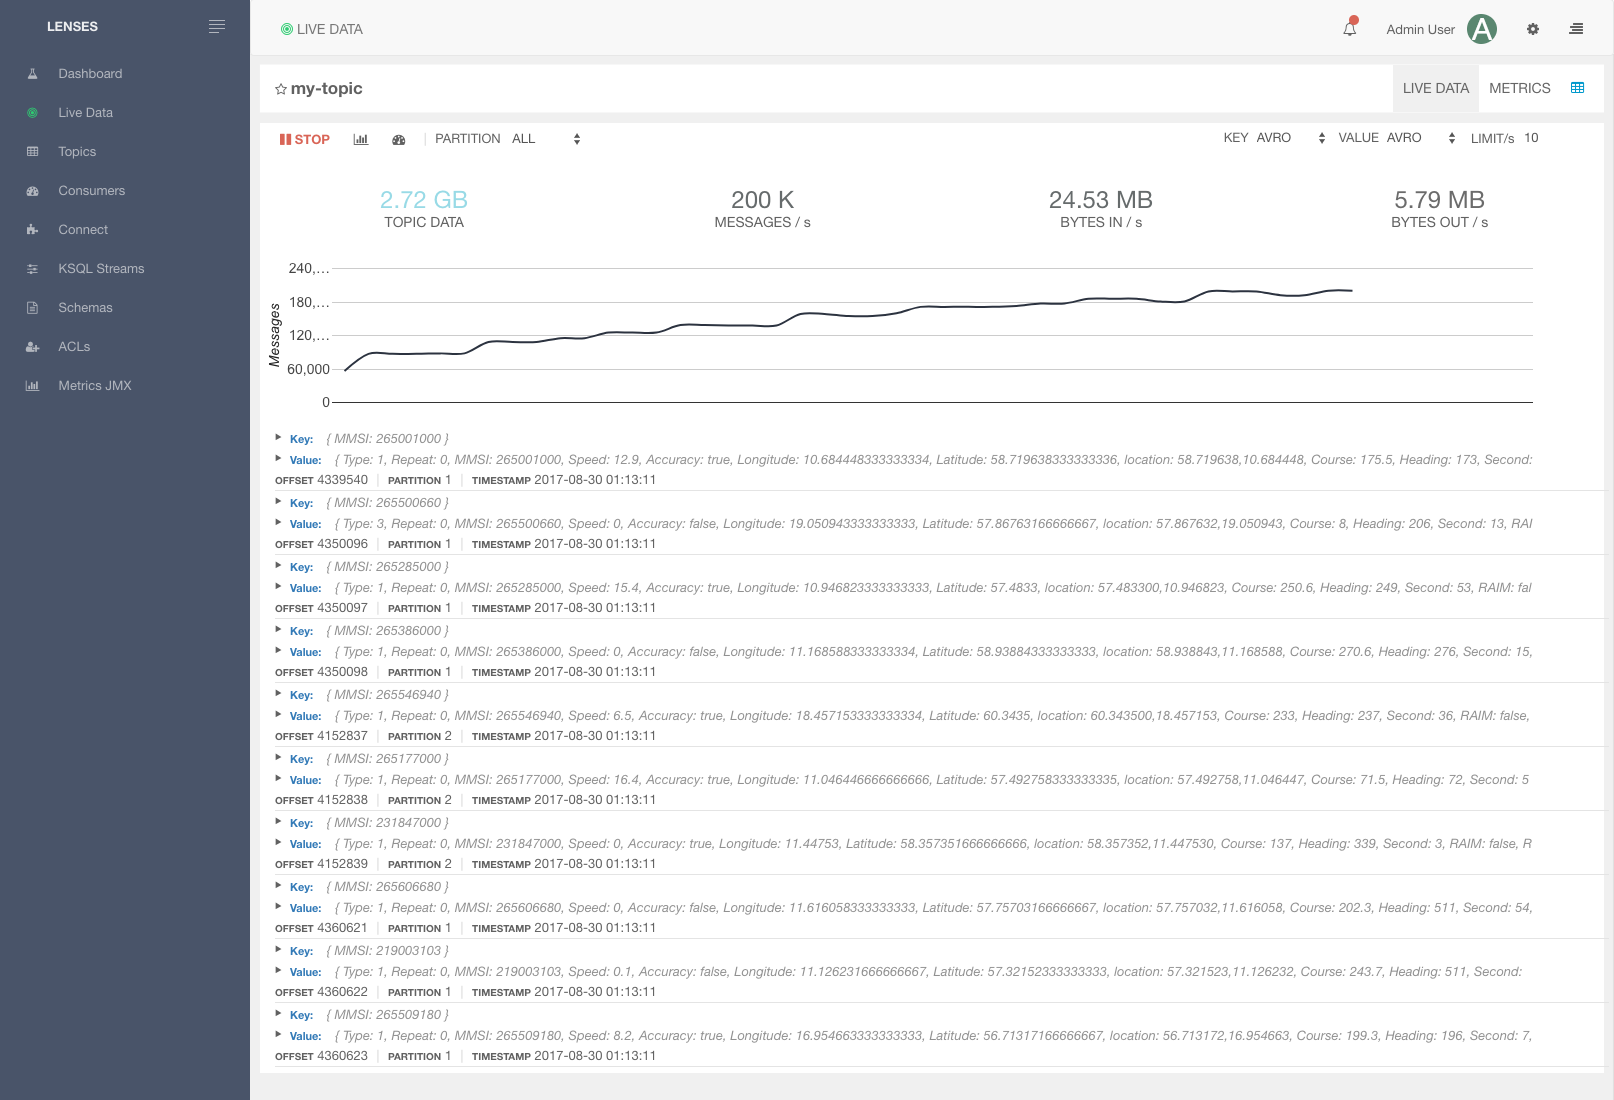The width and height of the screenshot is (1614, 1100).
Task: Click the Connect puzzle icon
Action: coord(32,230)
